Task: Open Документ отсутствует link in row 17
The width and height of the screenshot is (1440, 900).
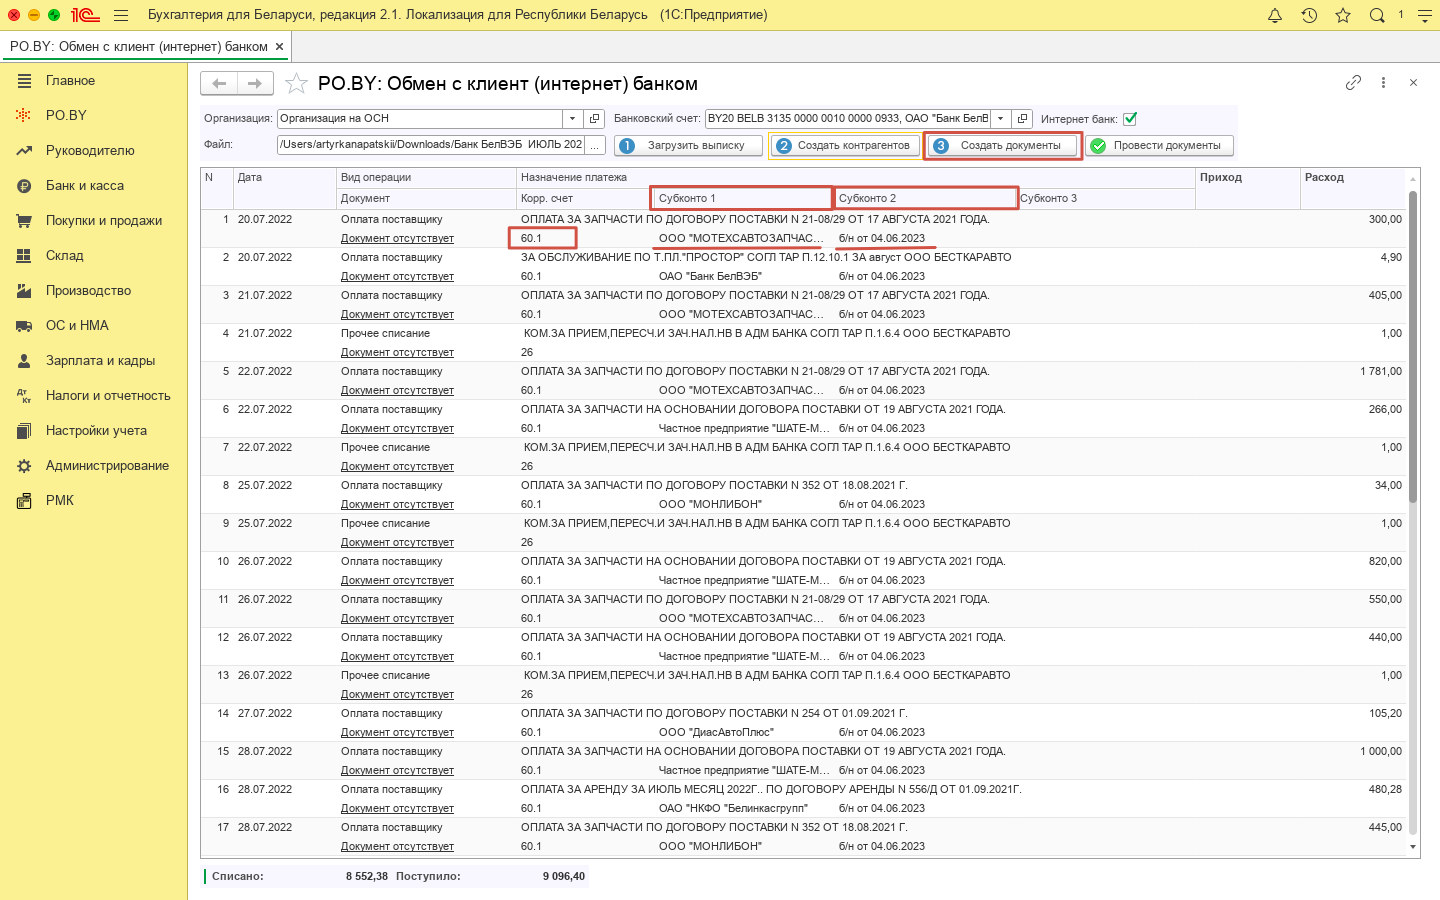Action: point(397,846)
